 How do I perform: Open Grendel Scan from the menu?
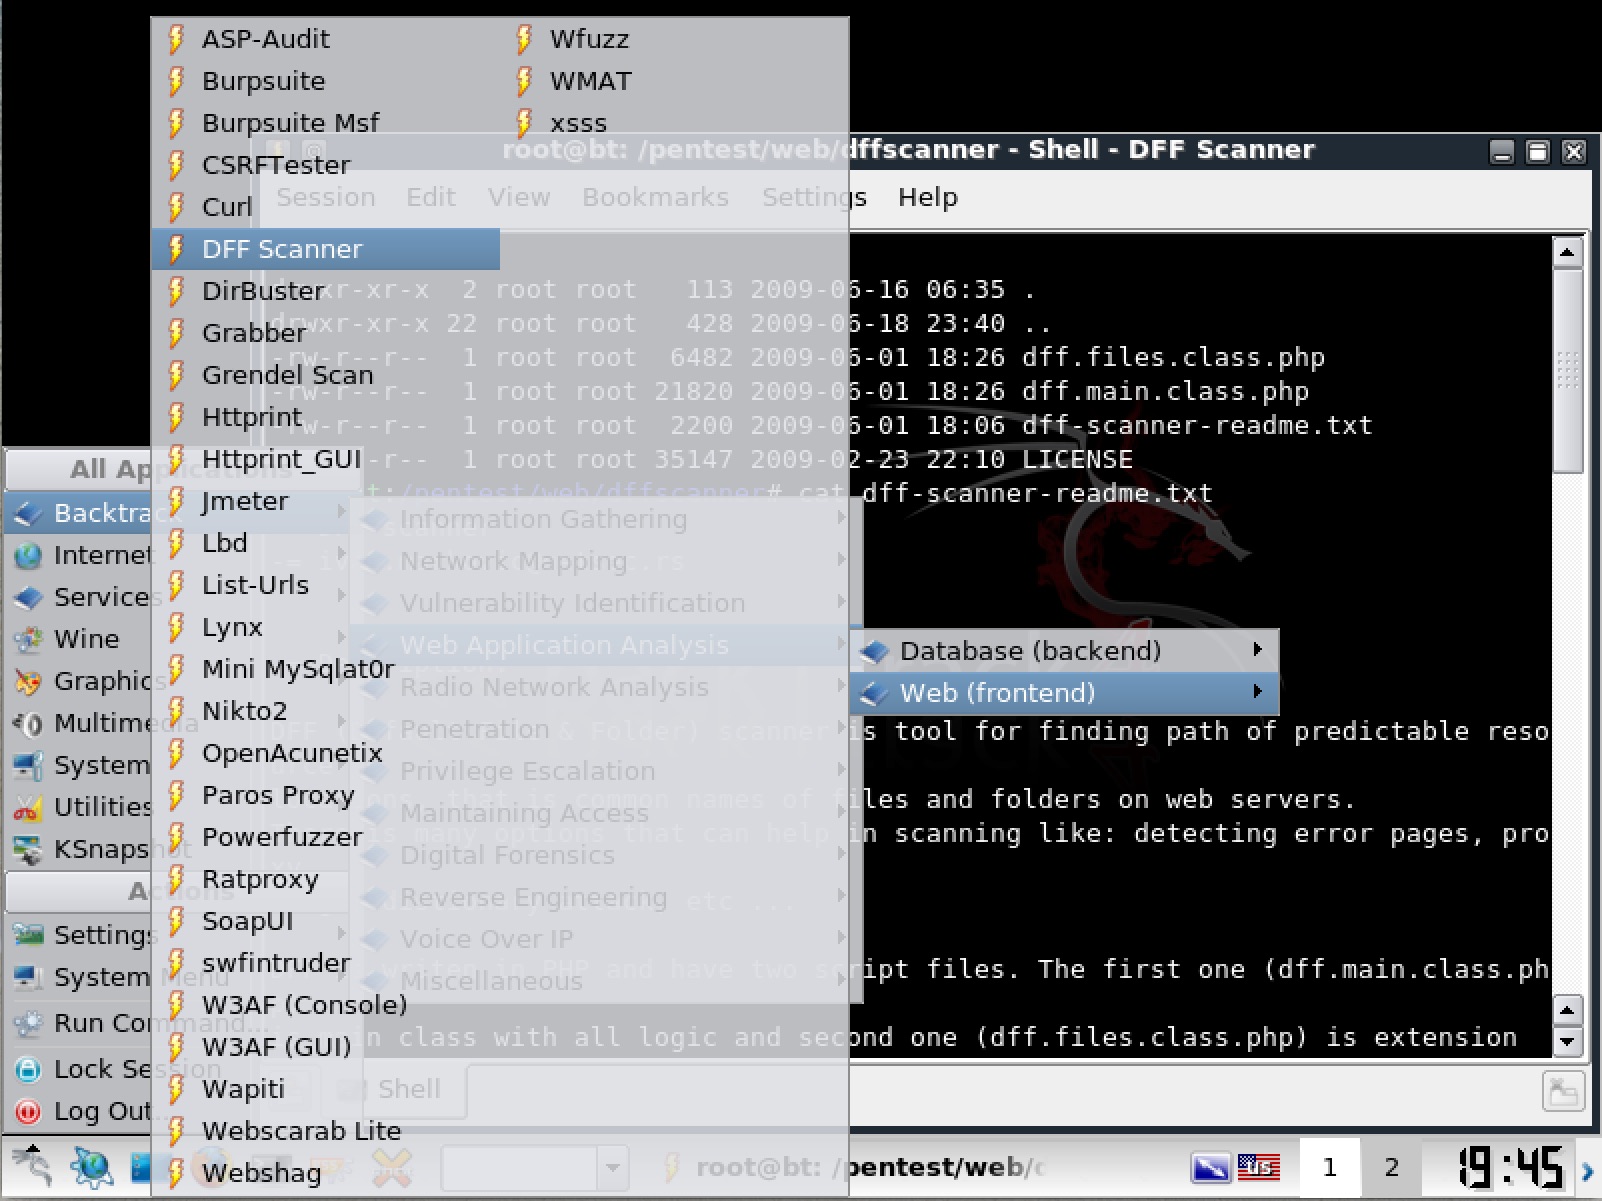(325, 375)
